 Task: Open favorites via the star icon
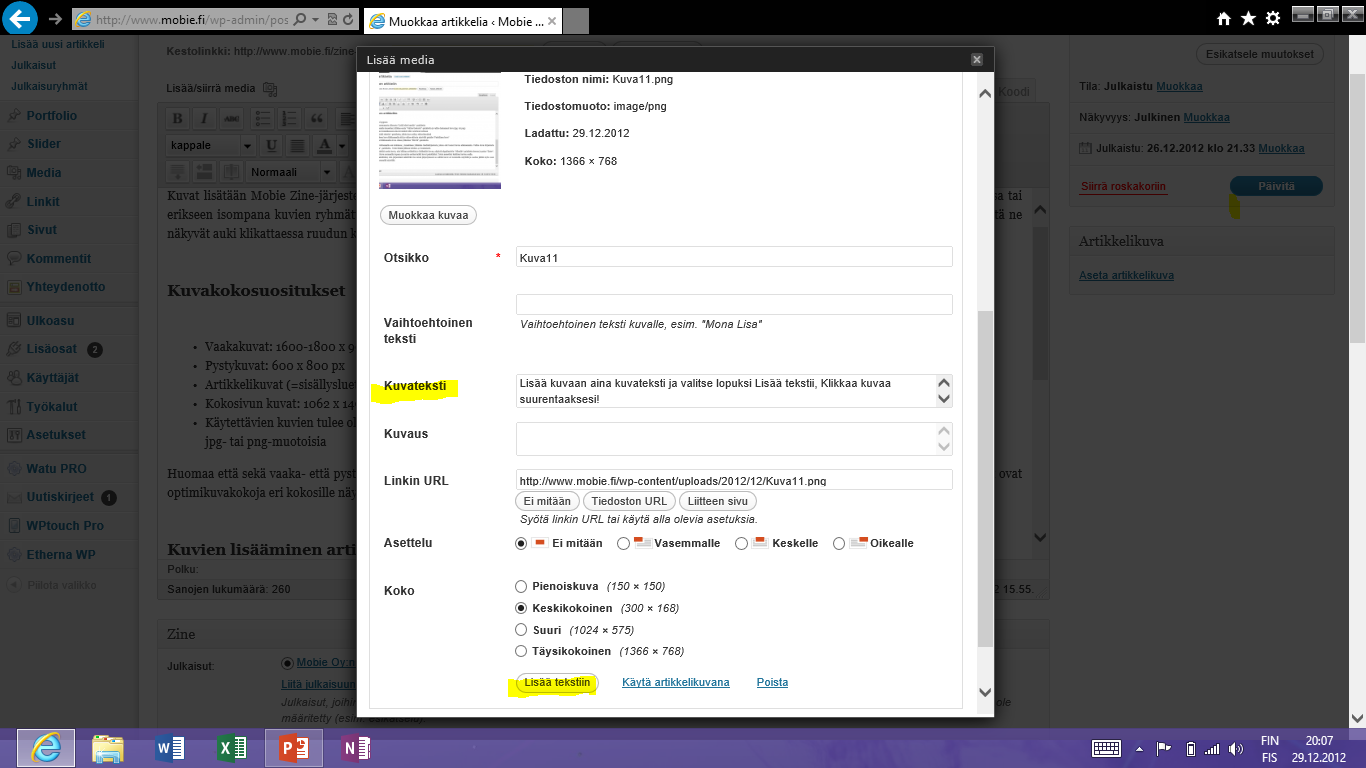(x=1248, y=19)
